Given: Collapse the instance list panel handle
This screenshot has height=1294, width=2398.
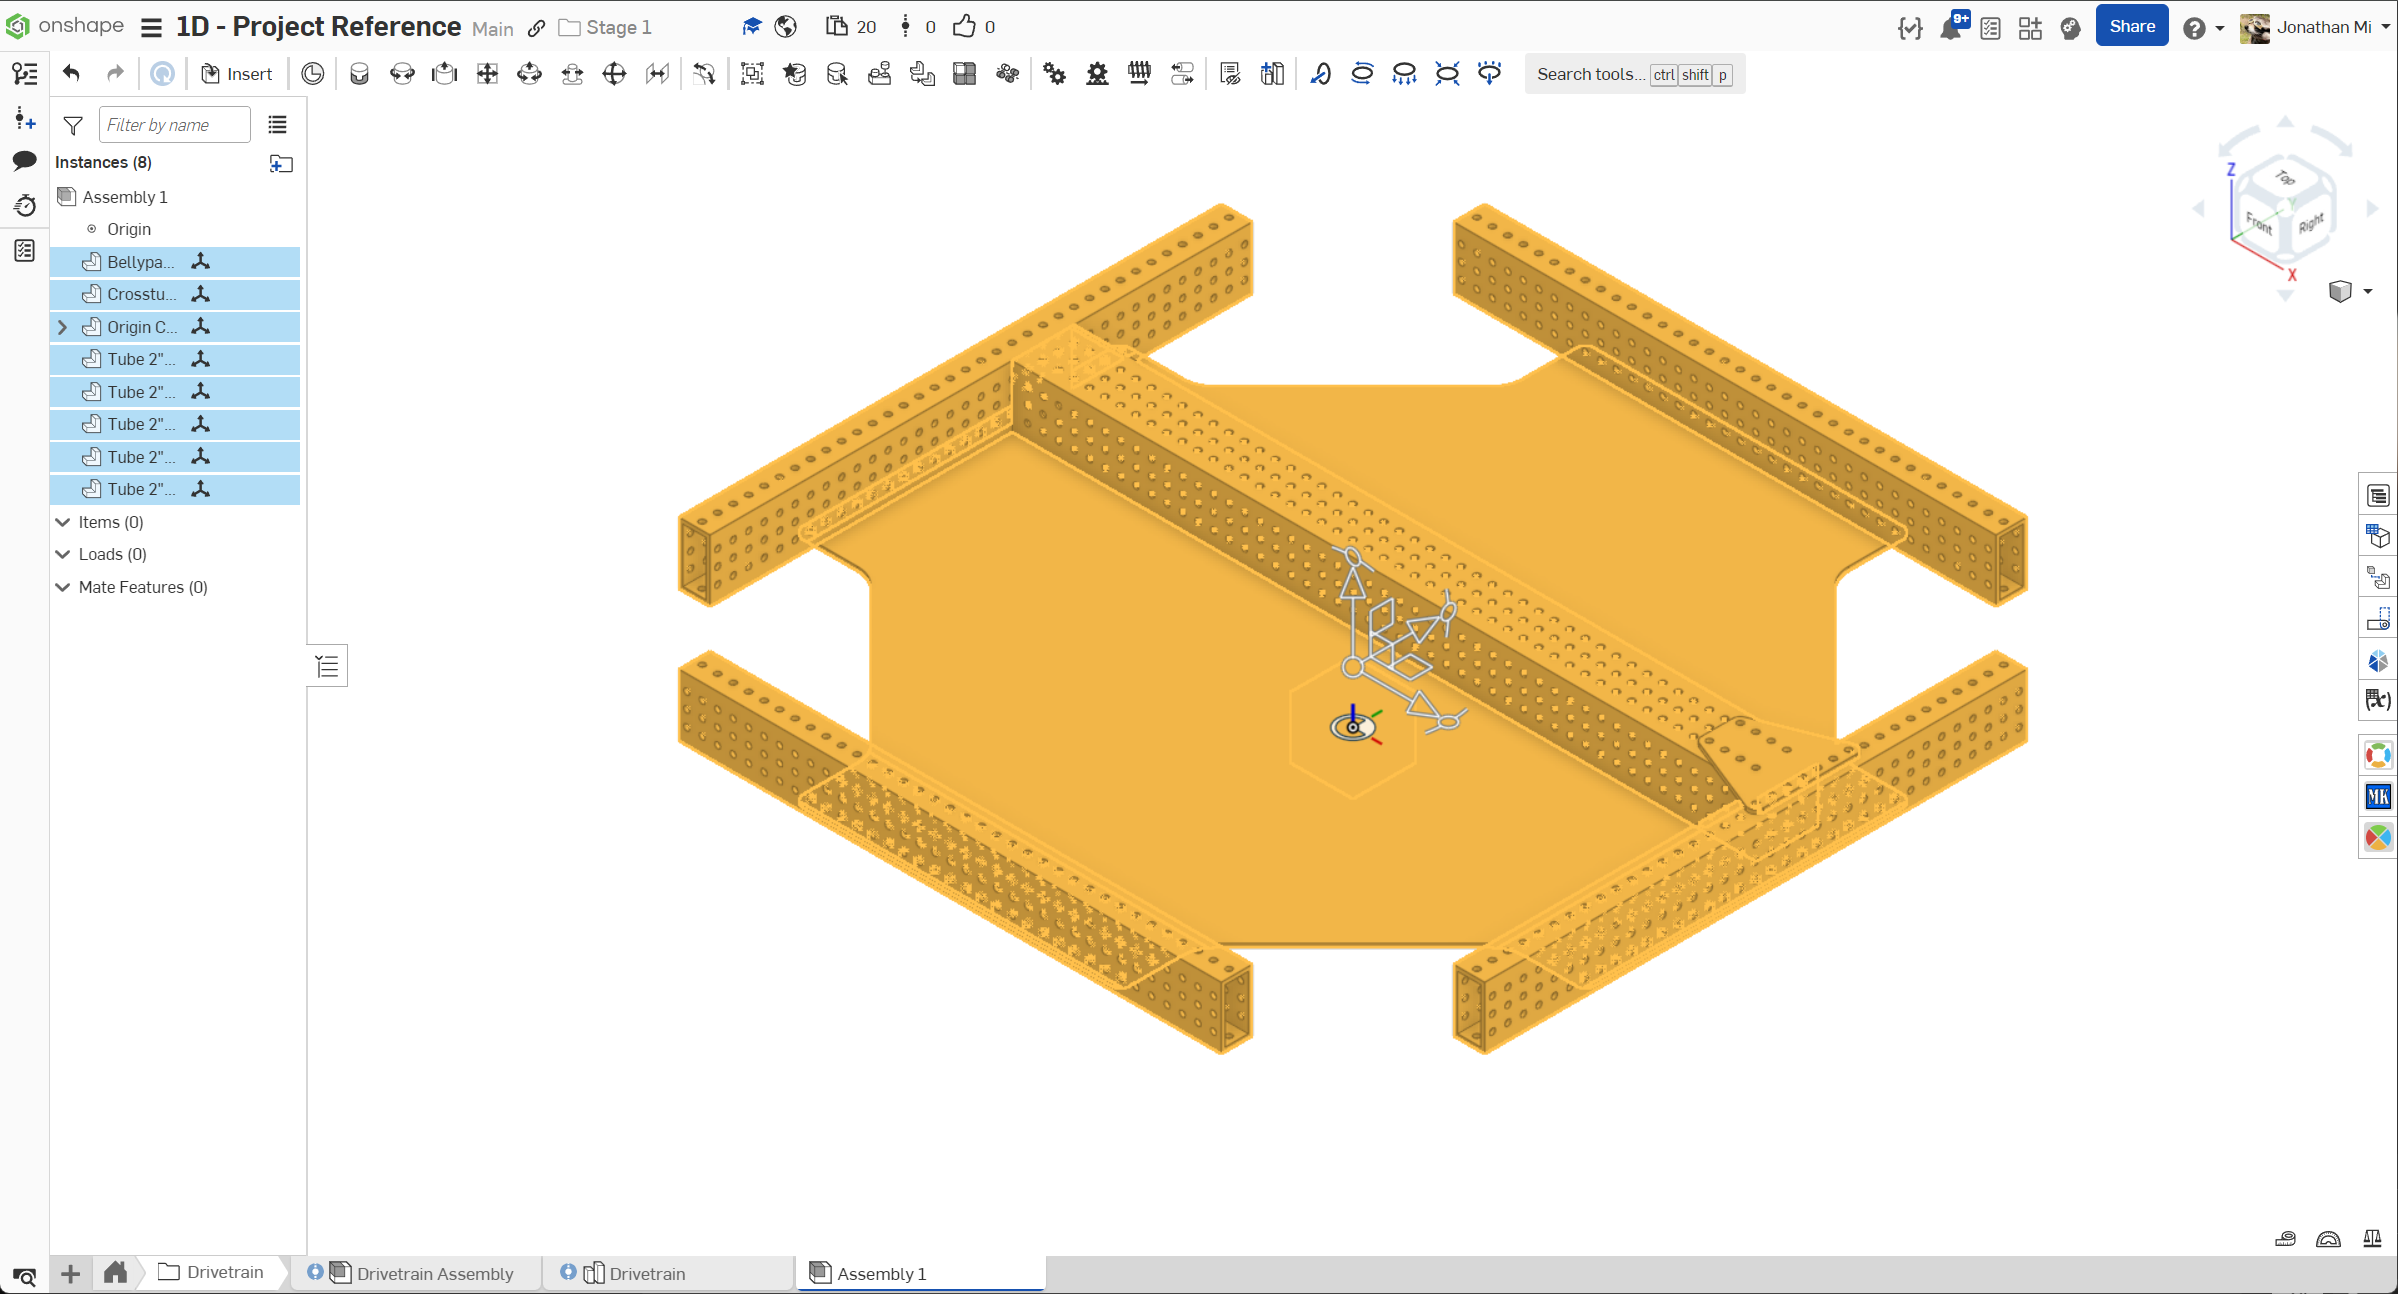Looking at the screenshot, I should pyautogui.click(x=327, y=666).
